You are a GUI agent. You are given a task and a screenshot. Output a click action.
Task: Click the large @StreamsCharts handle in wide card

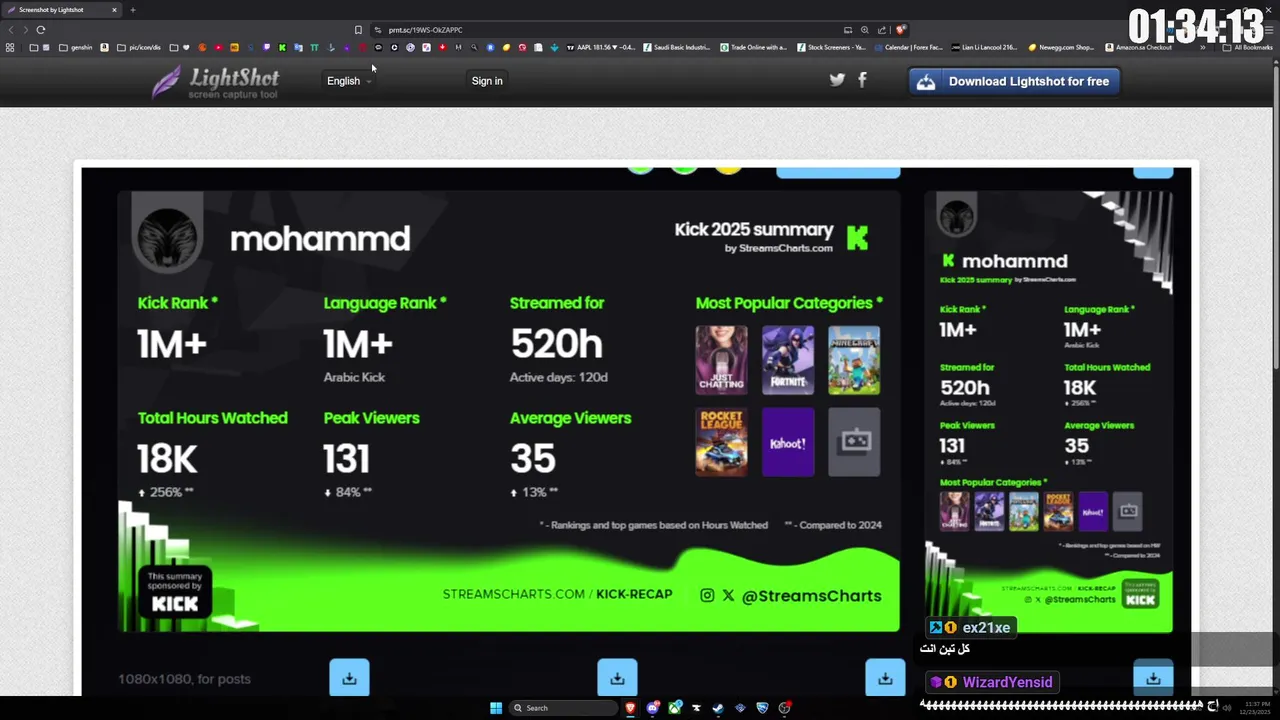(x=811, y=596)
